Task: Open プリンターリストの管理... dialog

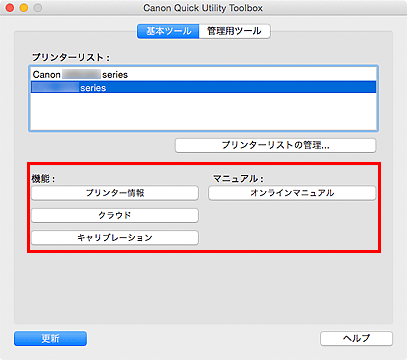Action: [x=275, y=145]
